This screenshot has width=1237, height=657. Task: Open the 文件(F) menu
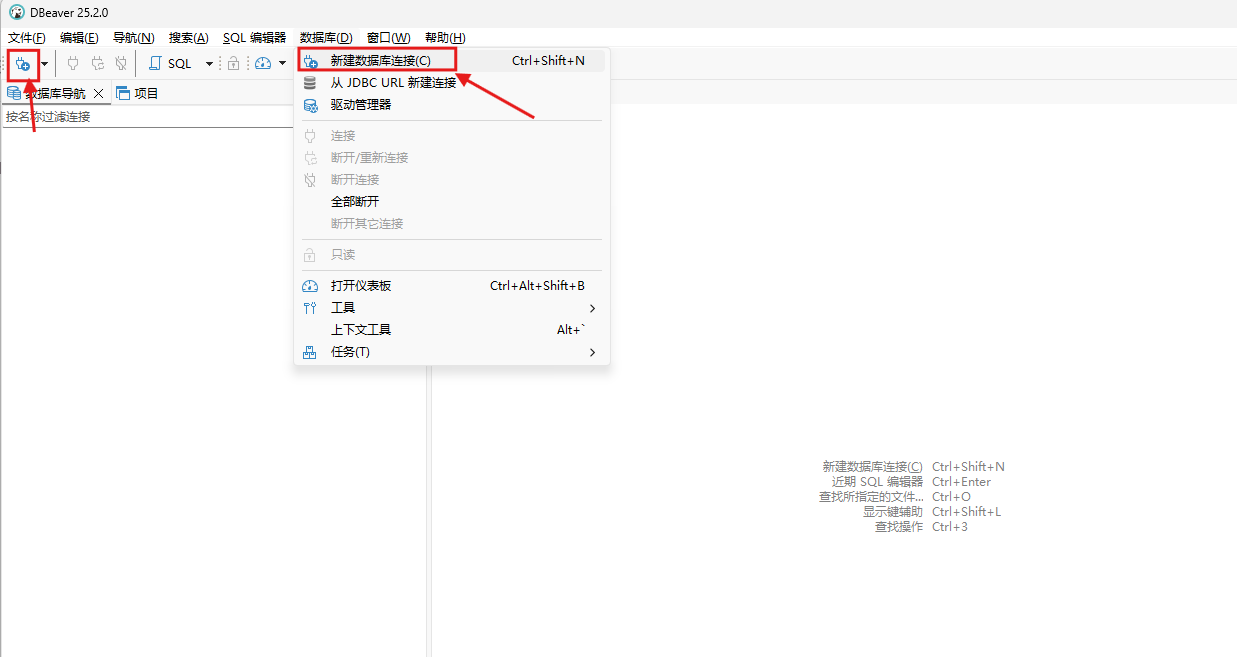click(27, 38)
